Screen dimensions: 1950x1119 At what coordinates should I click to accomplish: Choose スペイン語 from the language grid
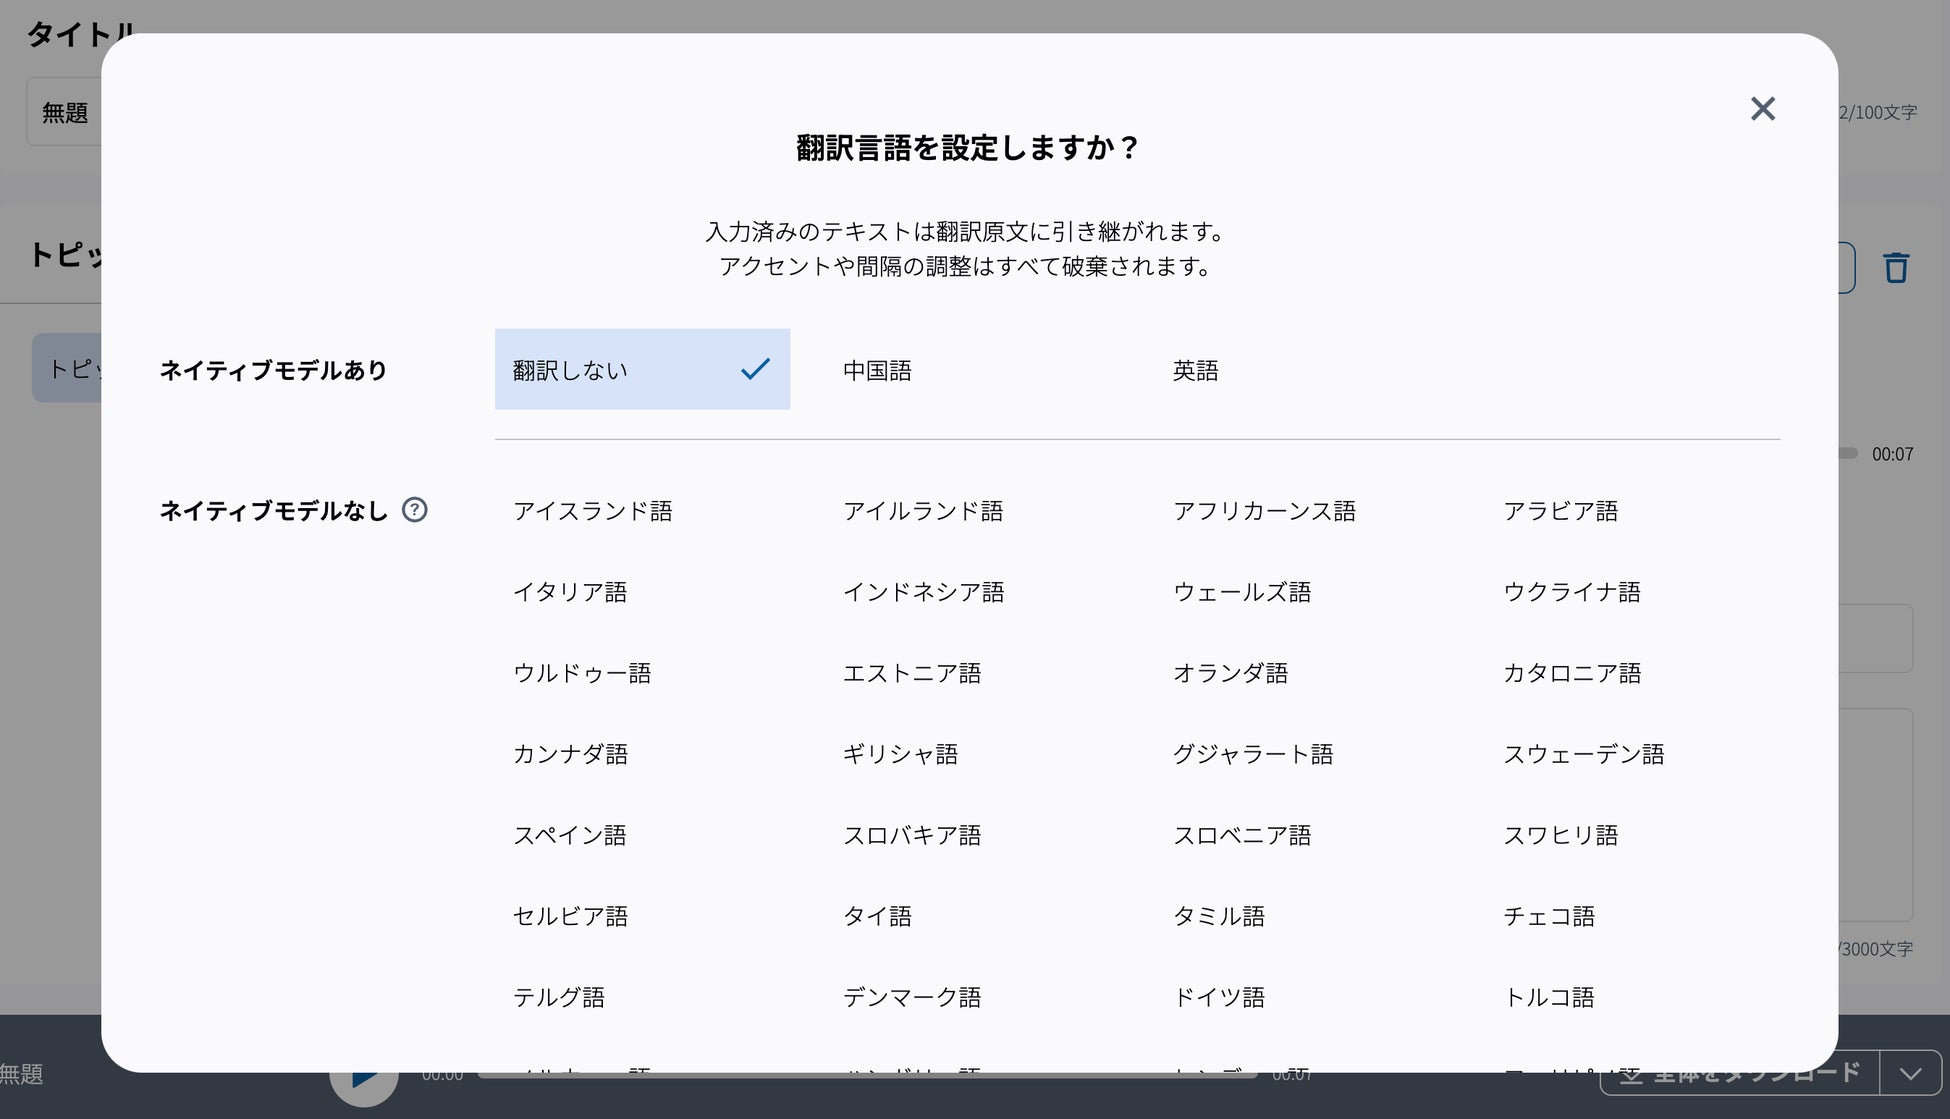569,835
